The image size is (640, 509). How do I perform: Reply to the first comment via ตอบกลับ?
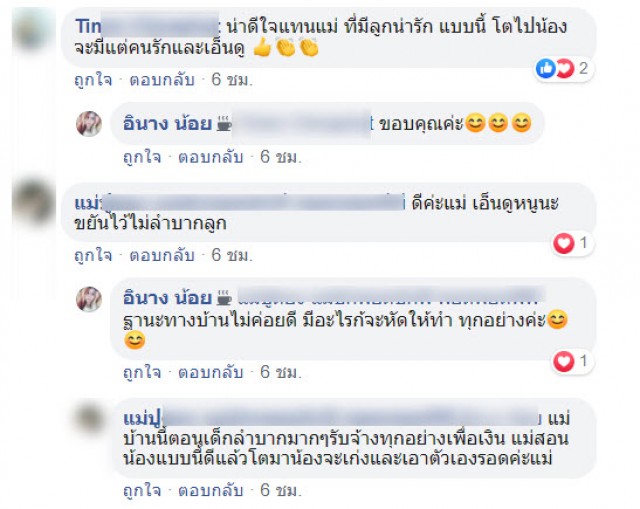point(162,80)
